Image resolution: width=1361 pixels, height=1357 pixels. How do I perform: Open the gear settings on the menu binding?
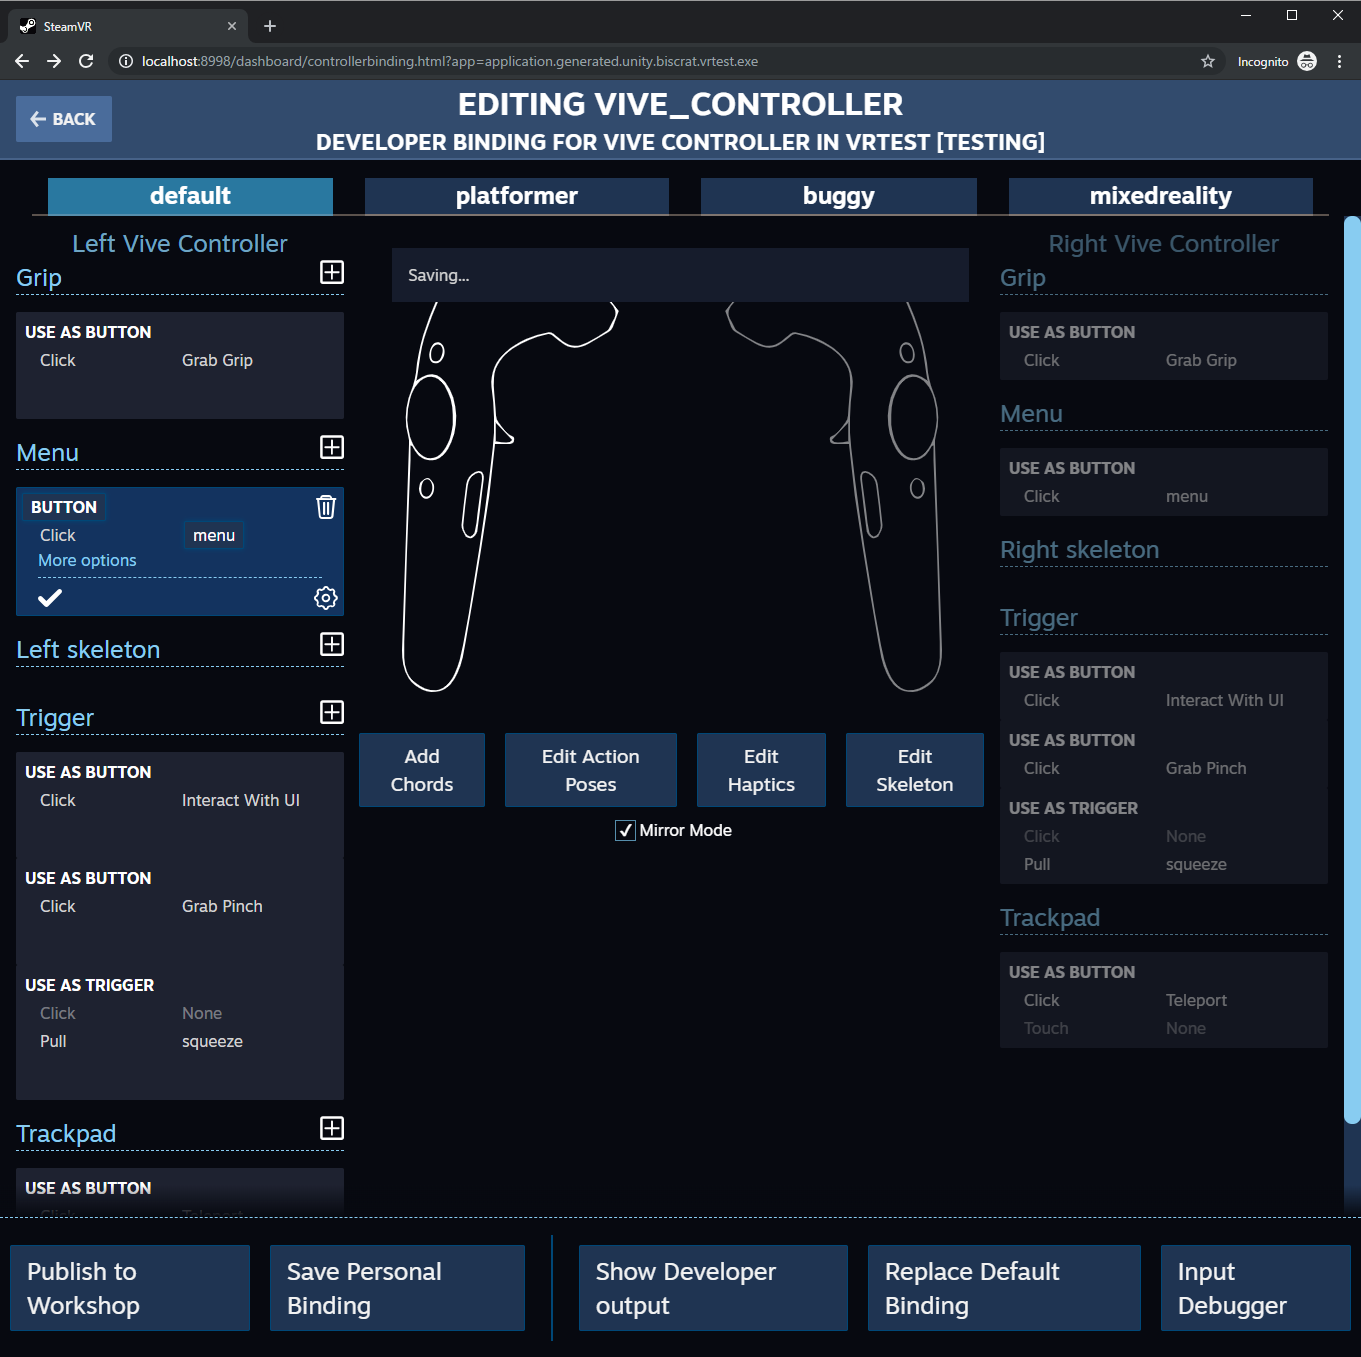(325, 597)
